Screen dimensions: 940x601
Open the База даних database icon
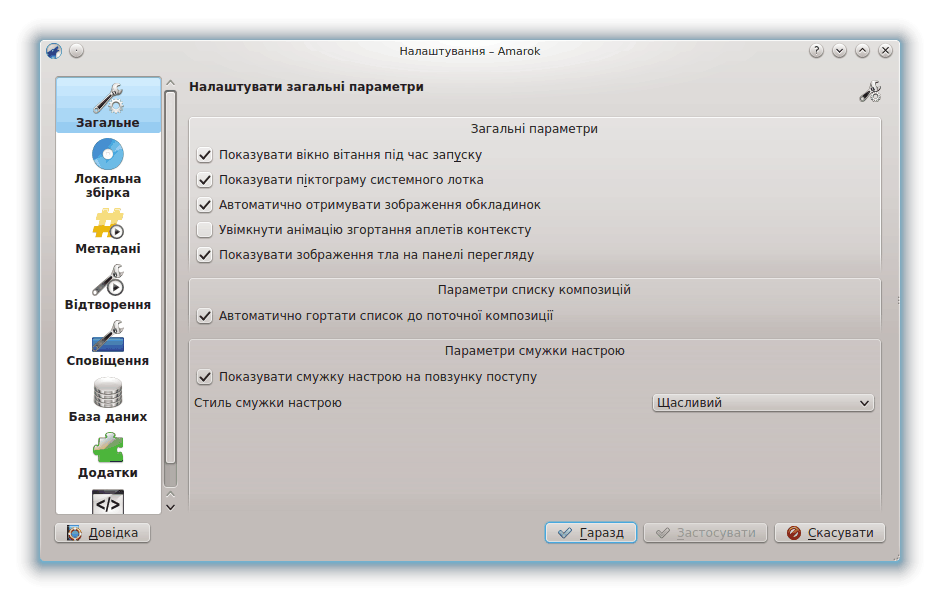(x=108, y=392)
